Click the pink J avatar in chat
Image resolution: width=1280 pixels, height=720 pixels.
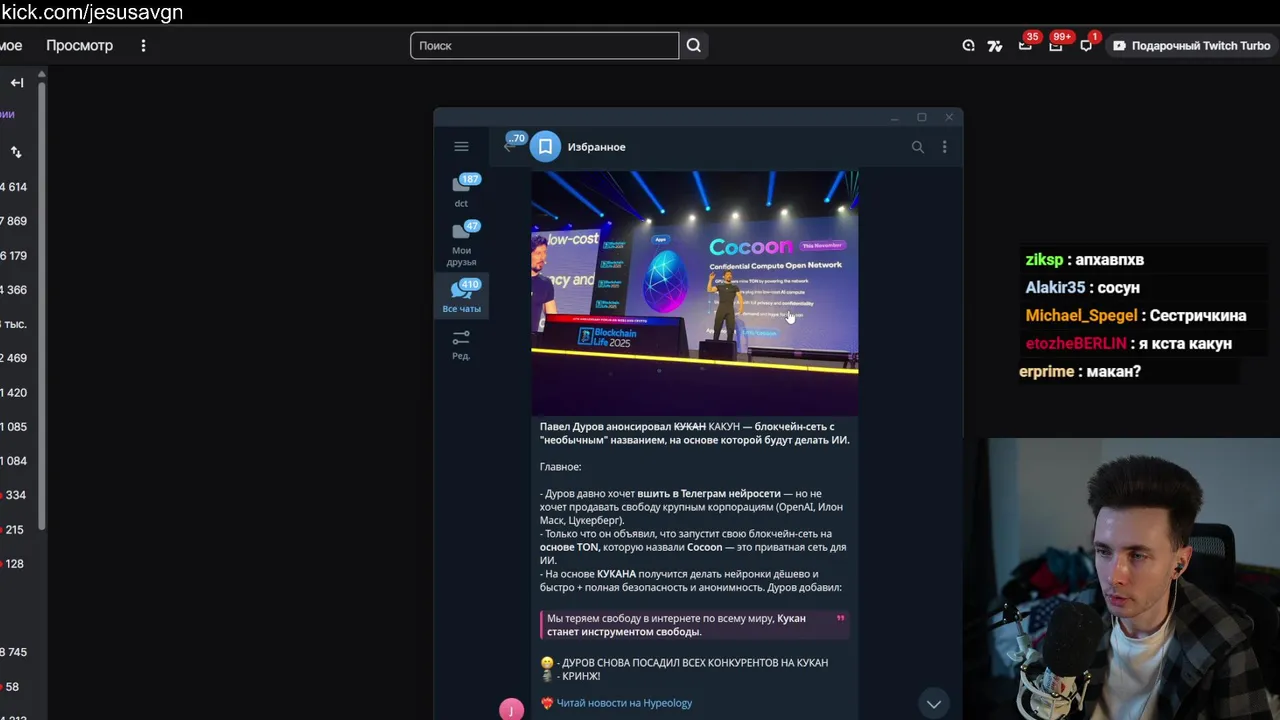tap(511, 709)
